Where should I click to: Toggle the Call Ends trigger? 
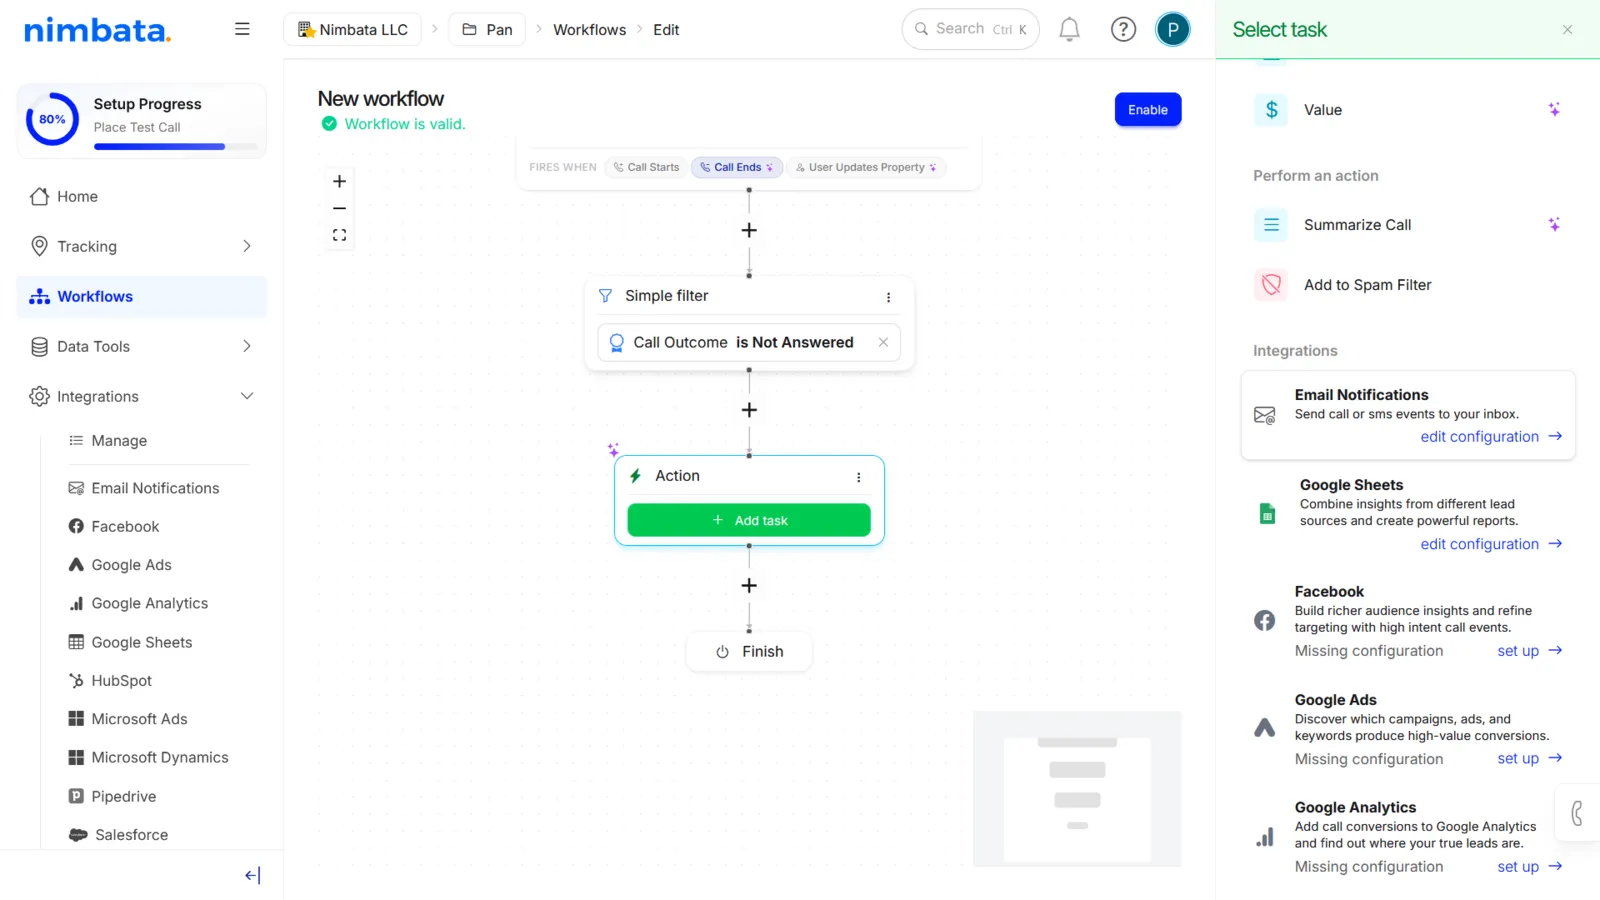point(736,167)
